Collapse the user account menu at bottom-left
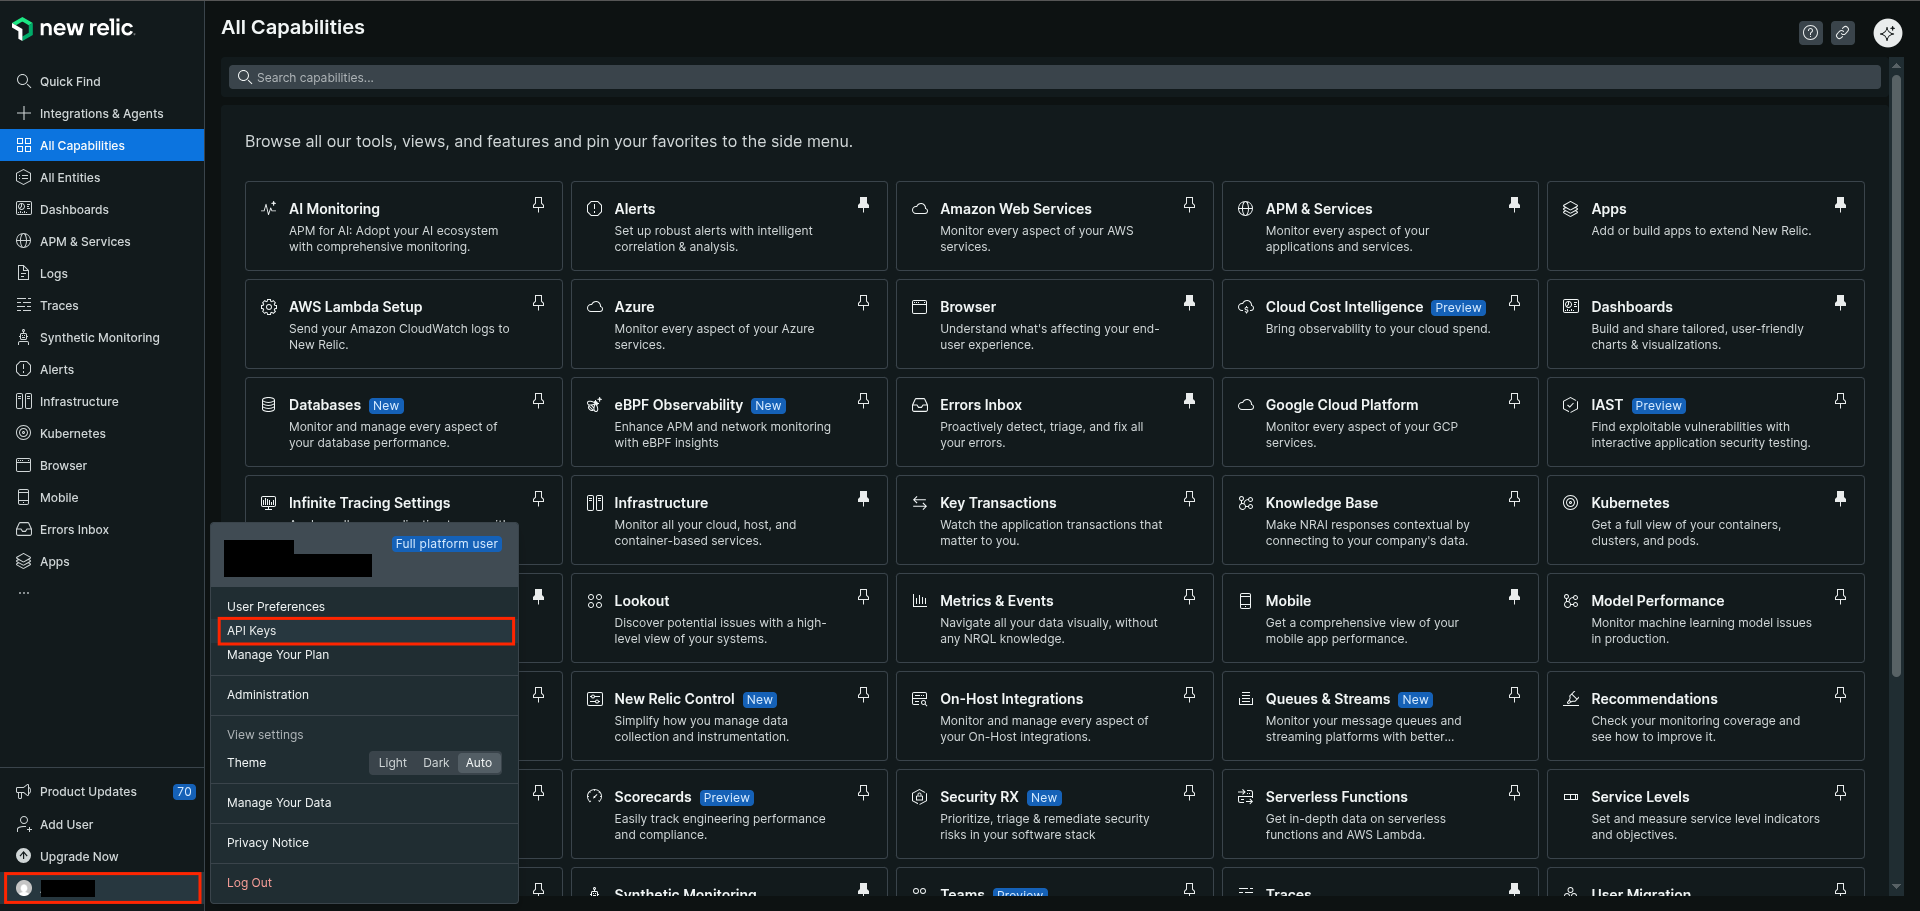The height and width of the screenshot is (911, 1920). click(102, 888)
